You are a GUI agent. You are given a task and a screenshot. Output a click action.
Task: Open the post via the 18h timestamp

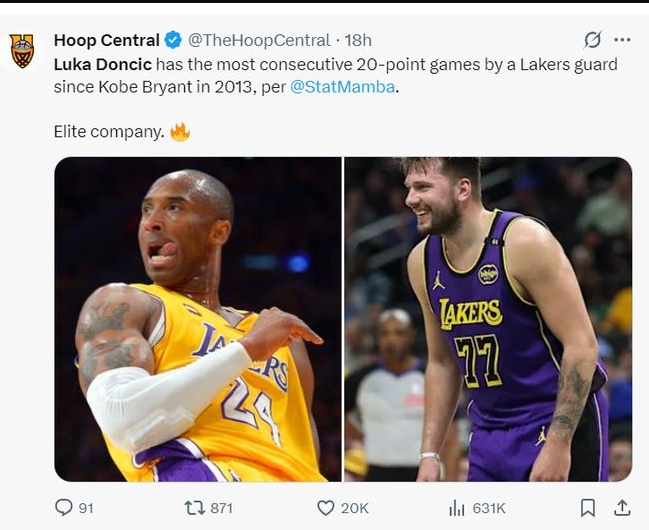click(x=357, y=40)
